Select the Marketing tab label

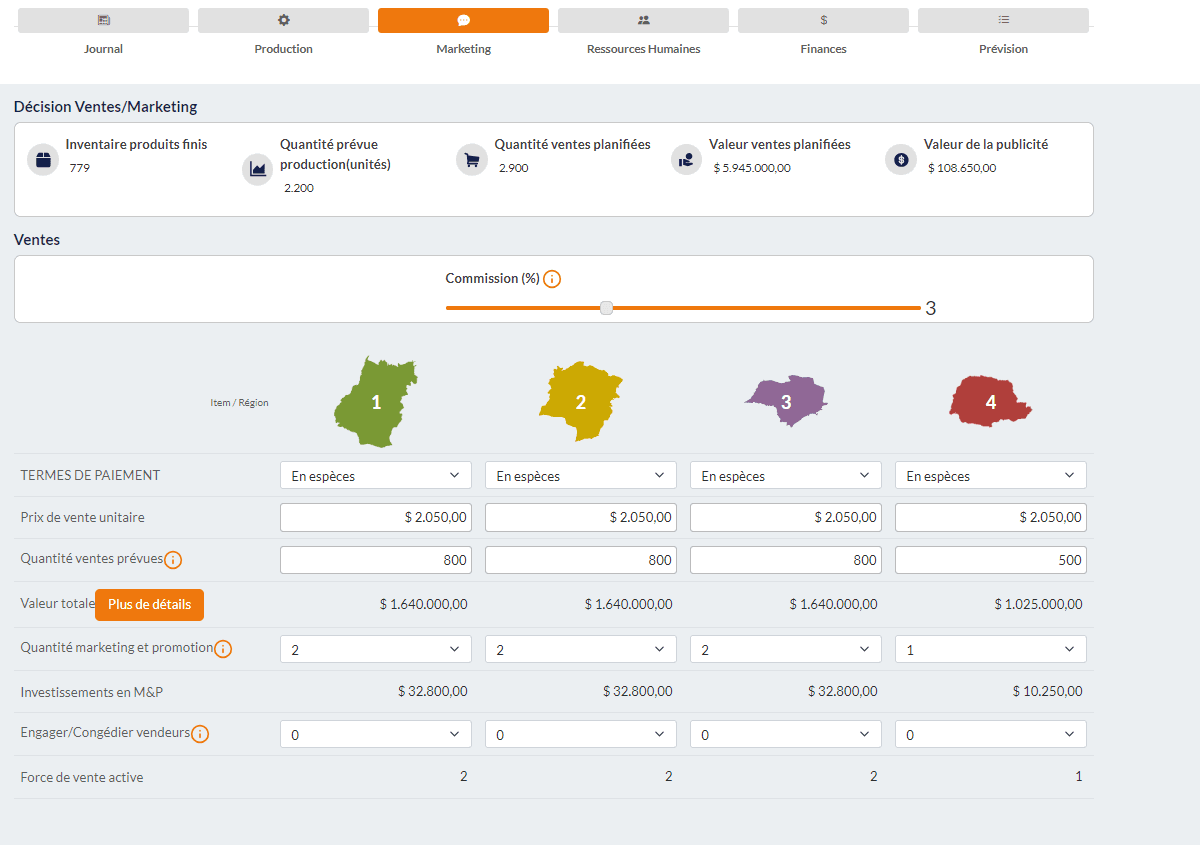463,48
